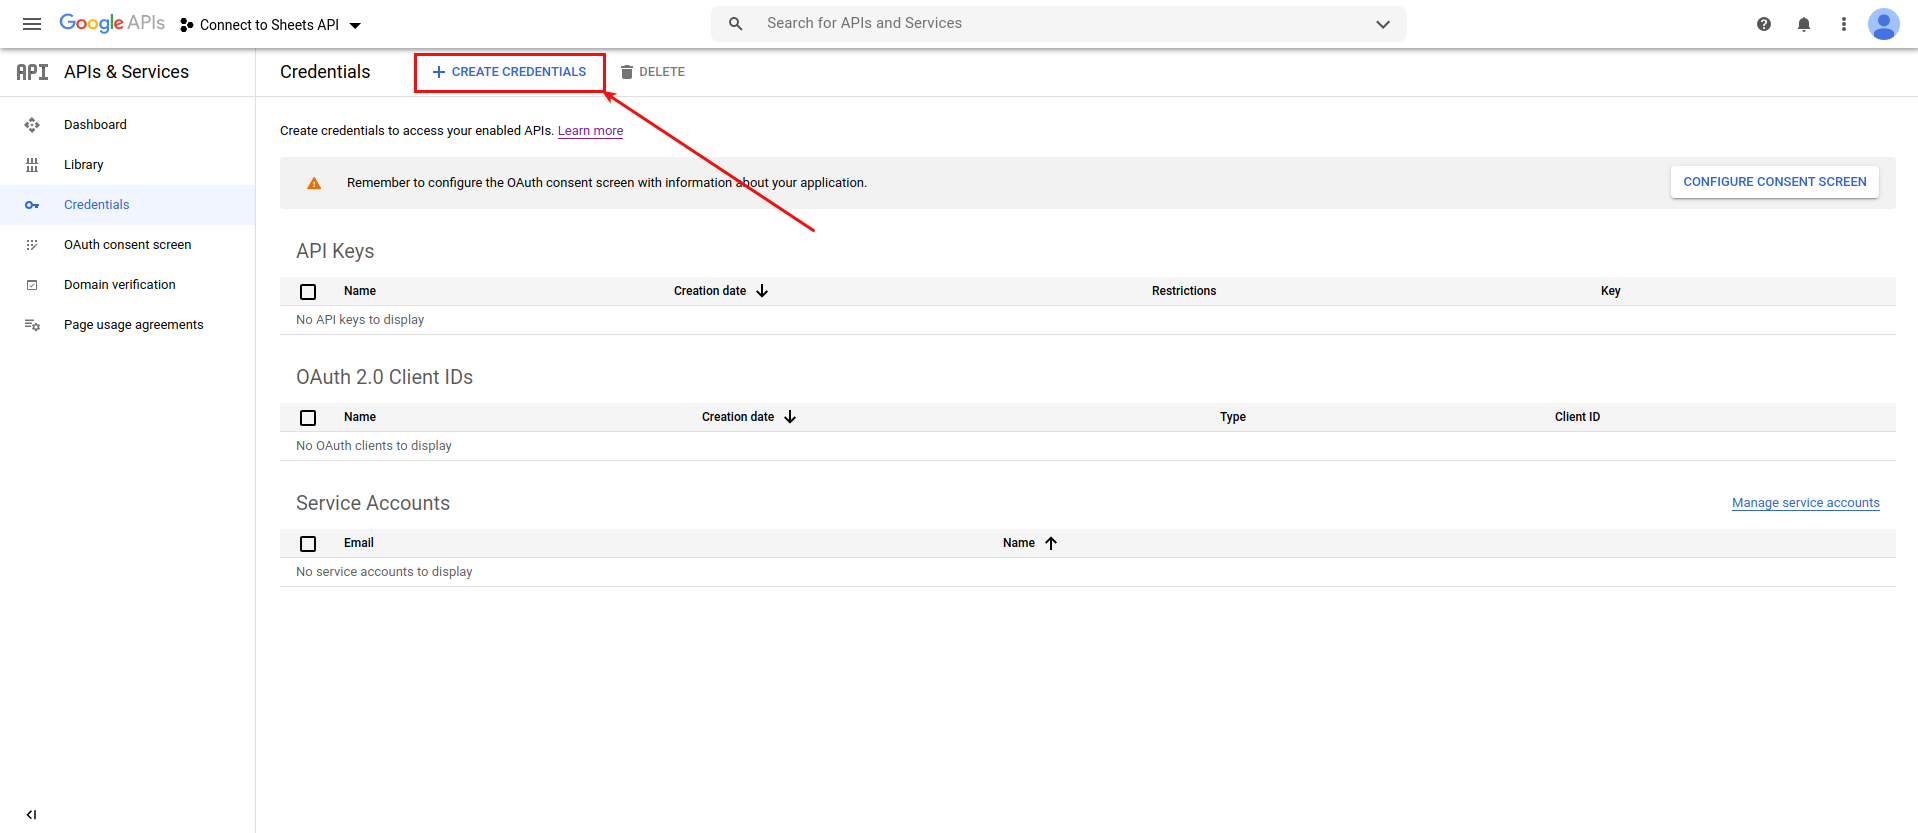
Task: Click the API Keys Name column header
Action: pyautogui.click(x=360, y=291)
